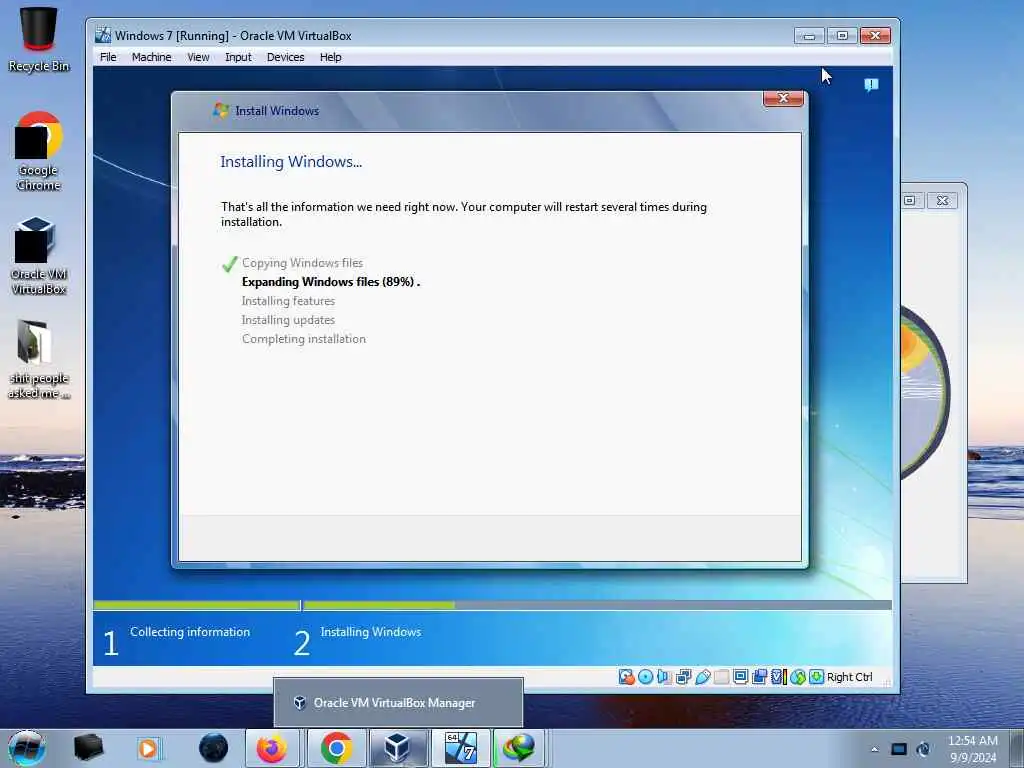The width and height of the screenshot is (1024, 768).
Task: Open the Devices menu
Action: [285, 57]
